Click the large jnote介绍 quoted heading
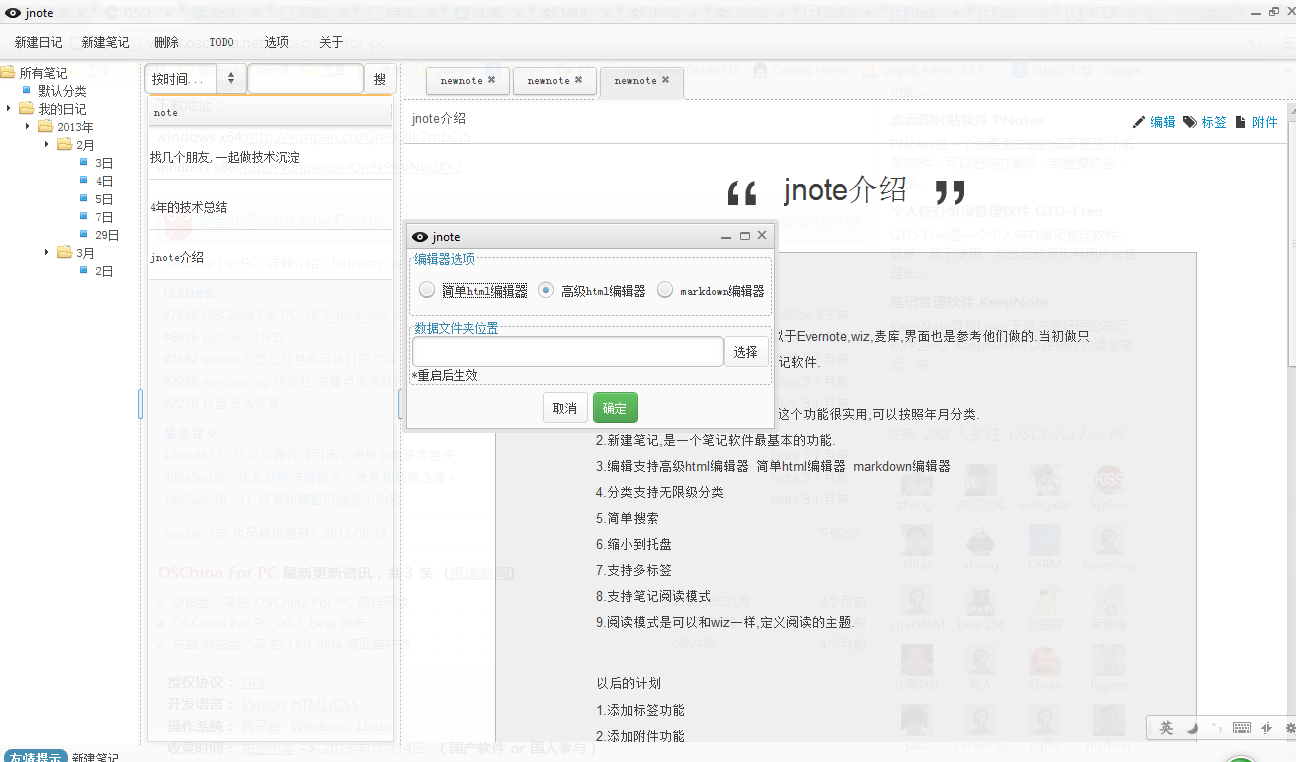The image size is (1296, 762). pos(845,189)
